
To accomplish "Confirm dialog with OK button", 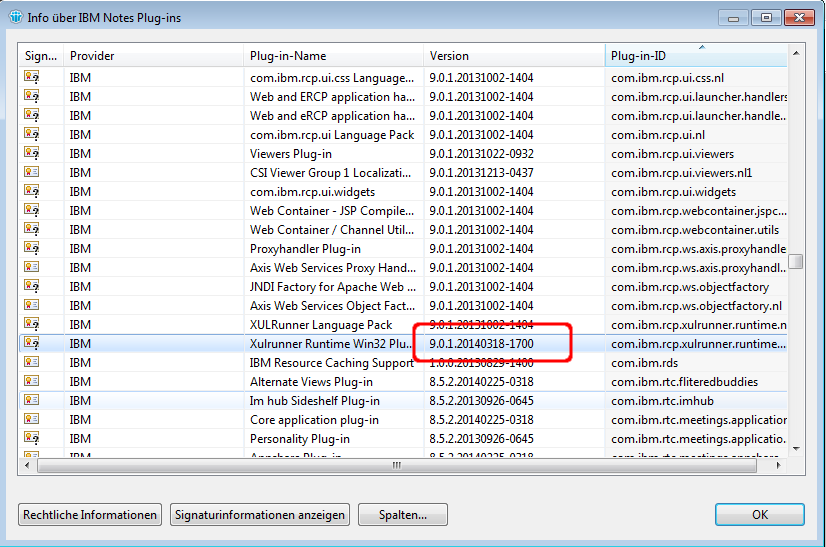I will 759,515.
